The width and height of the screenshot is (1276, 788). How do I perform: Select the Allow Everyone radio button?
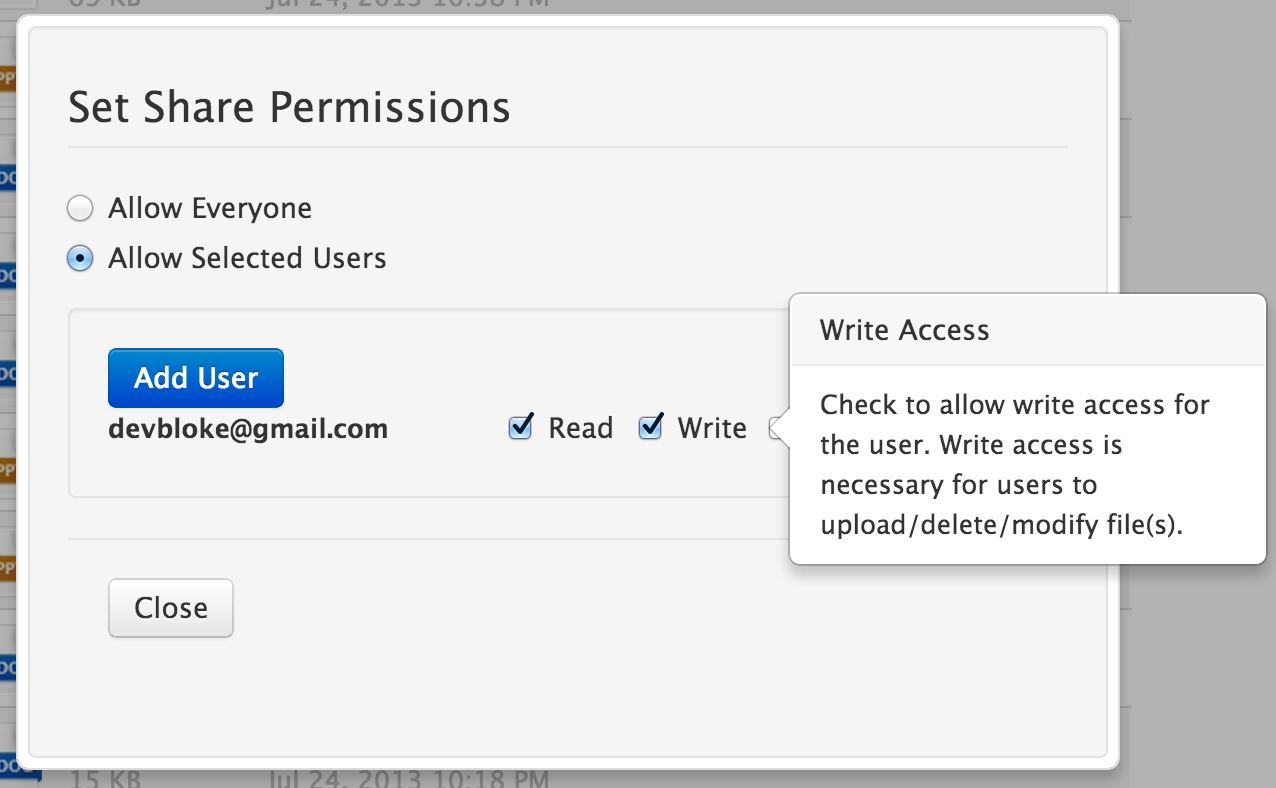pos(80,209)
